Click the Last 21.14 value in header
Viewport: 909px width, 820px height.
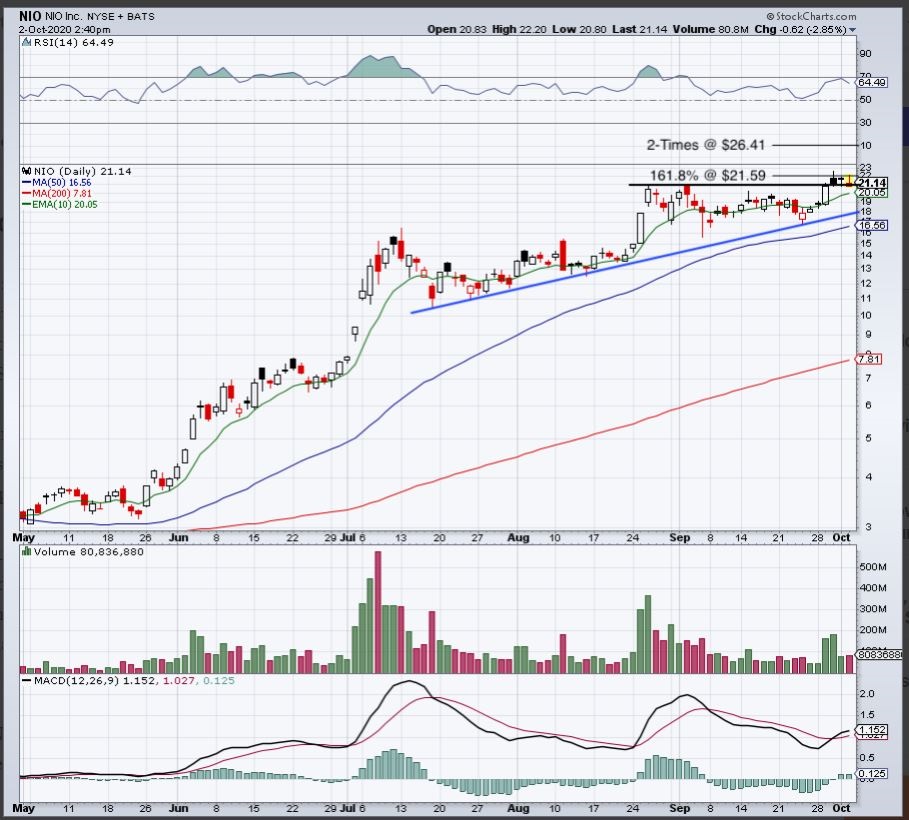click(x=639, y=30)
